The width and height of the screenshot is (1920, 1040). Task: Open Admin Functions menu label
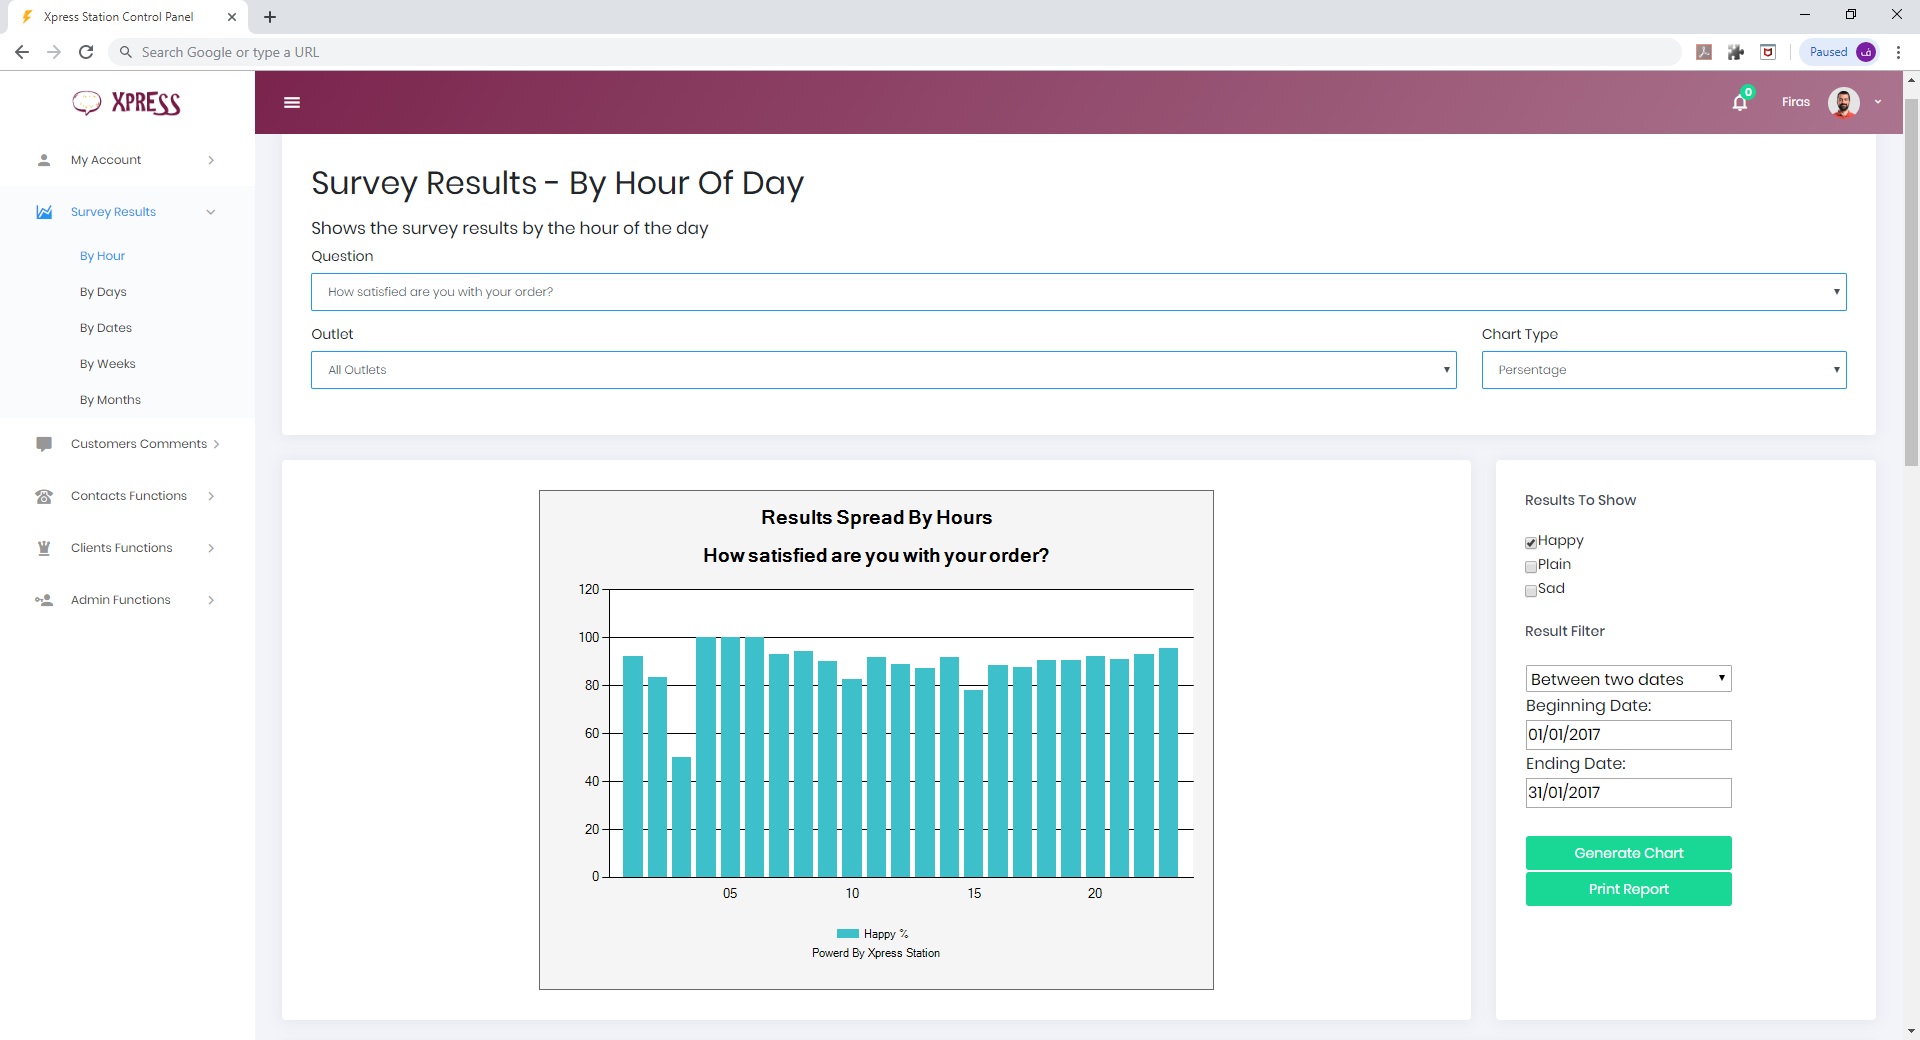pyautogui.click(x=121, y=600)
